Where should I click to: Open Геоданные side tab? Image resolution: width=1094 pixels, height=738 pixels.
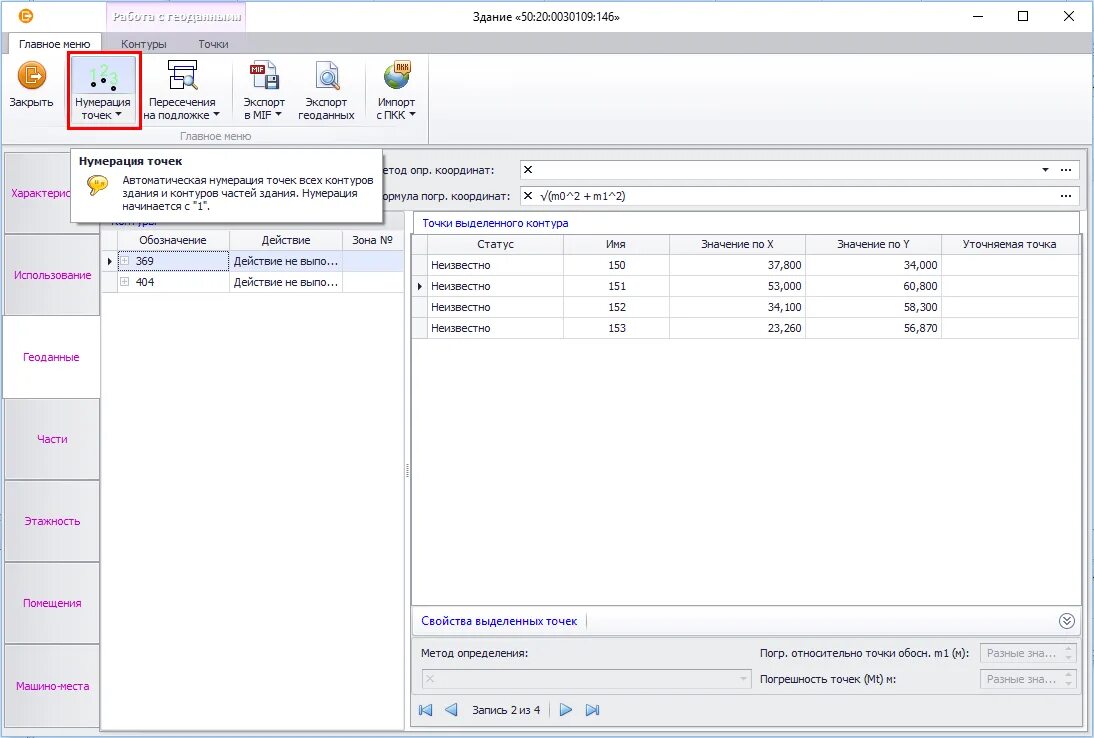pyautogui.click(x=51, y=357)
